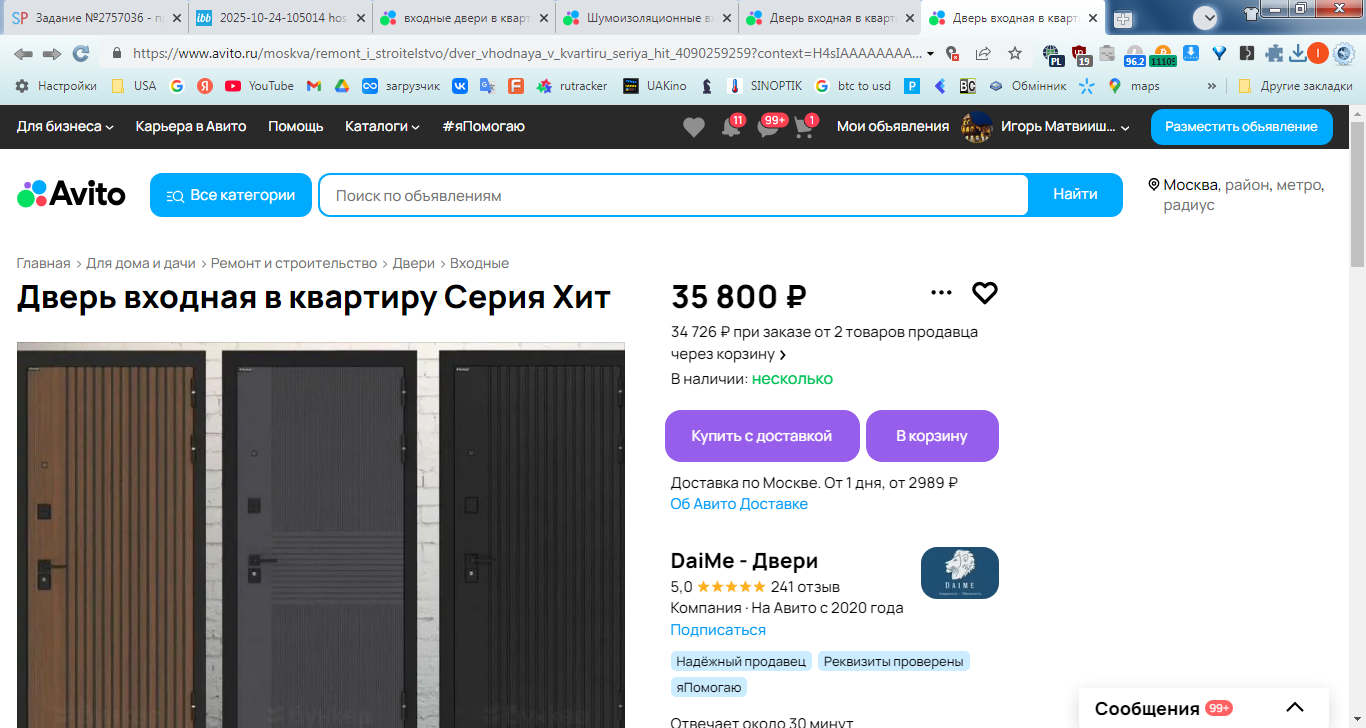Click Купить с доставкой button
Viewport: 1366px width, 728px height.
coord(762,436)
